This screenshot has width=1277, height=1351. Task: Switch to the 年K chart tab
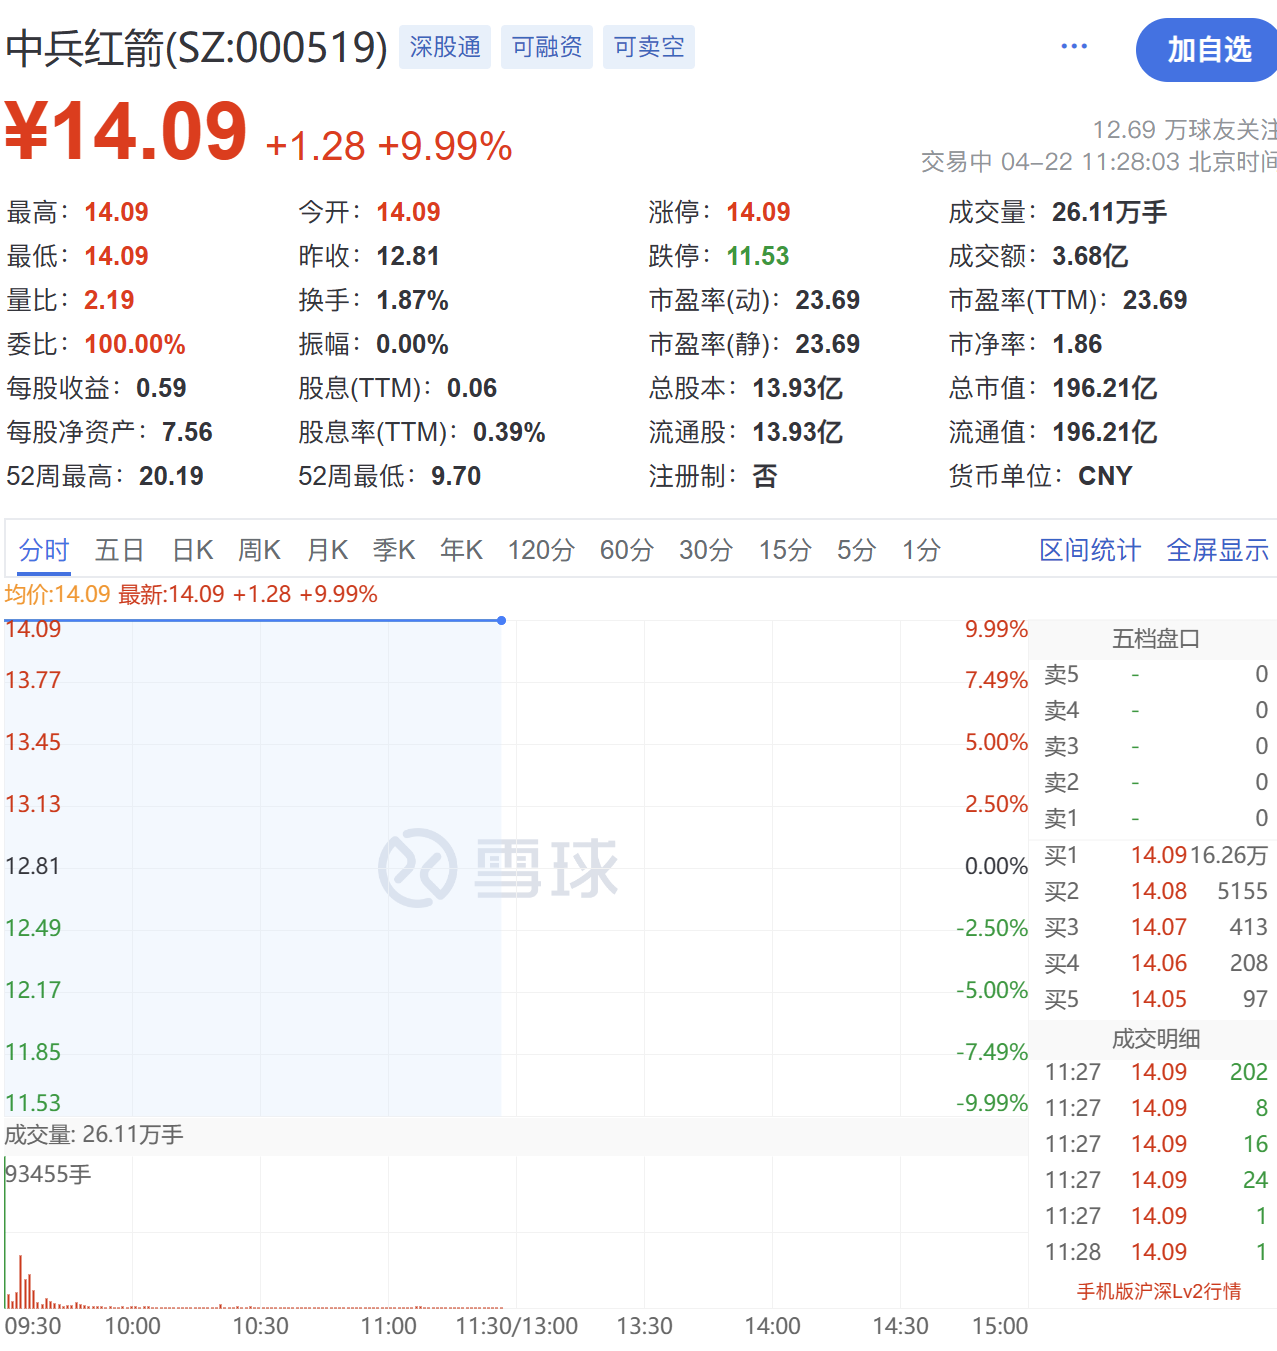coord(461,550)
